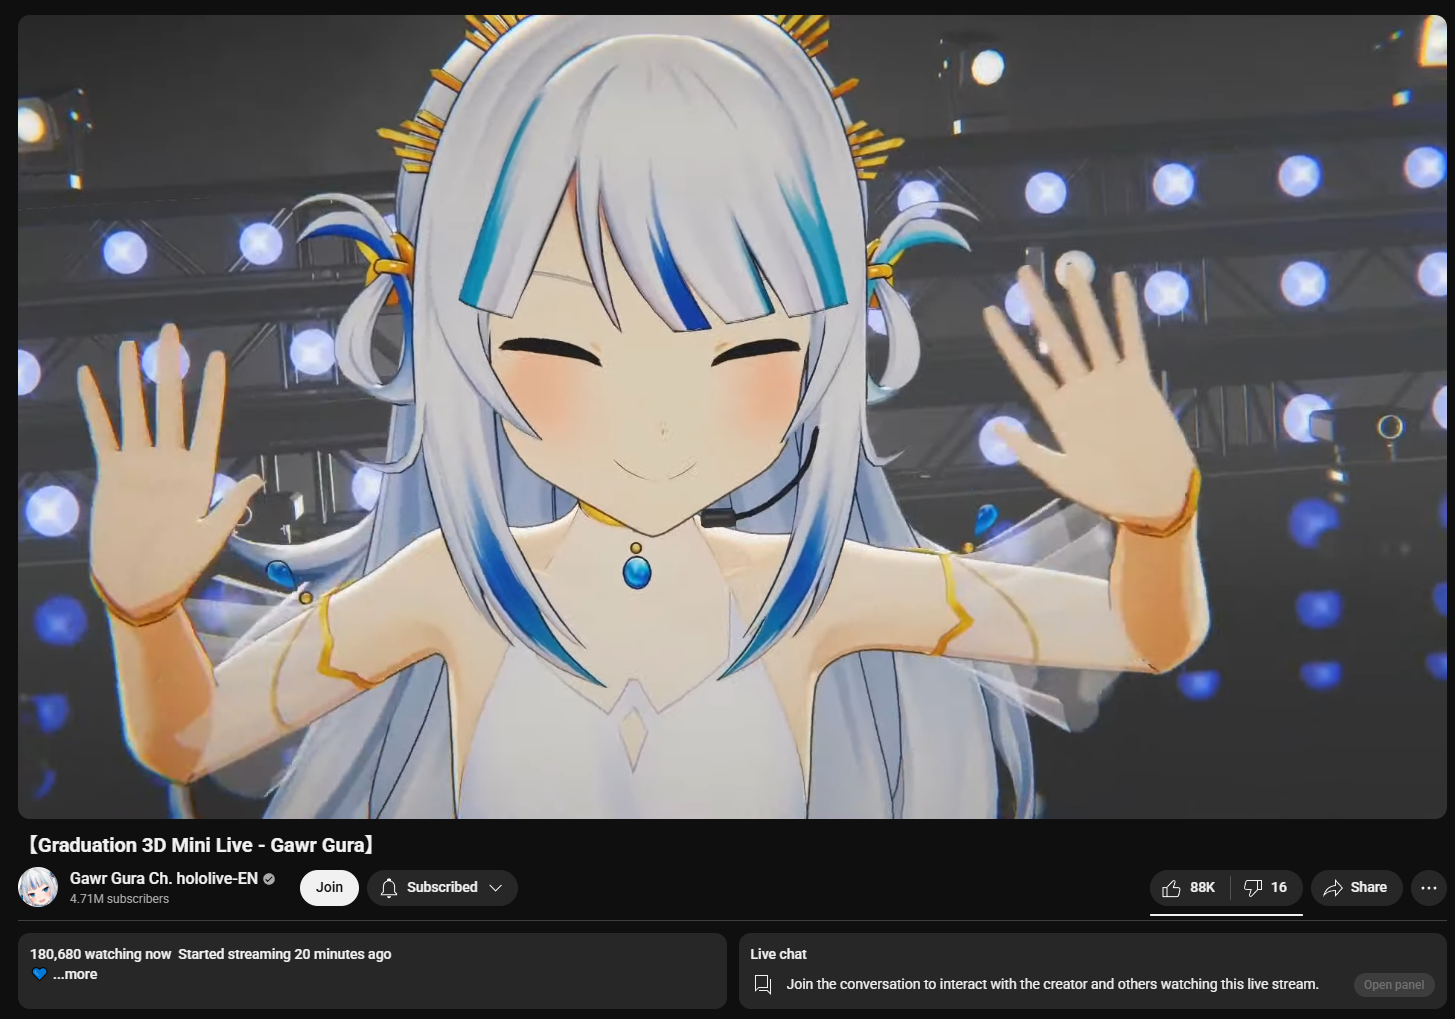
Task: Like the video with thumbs up icon
Action: coord(1172,888)
